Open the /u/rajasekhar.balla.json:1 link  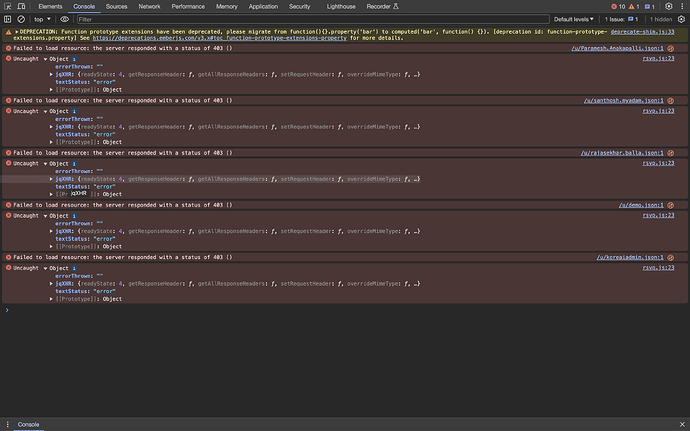point(622,153)
